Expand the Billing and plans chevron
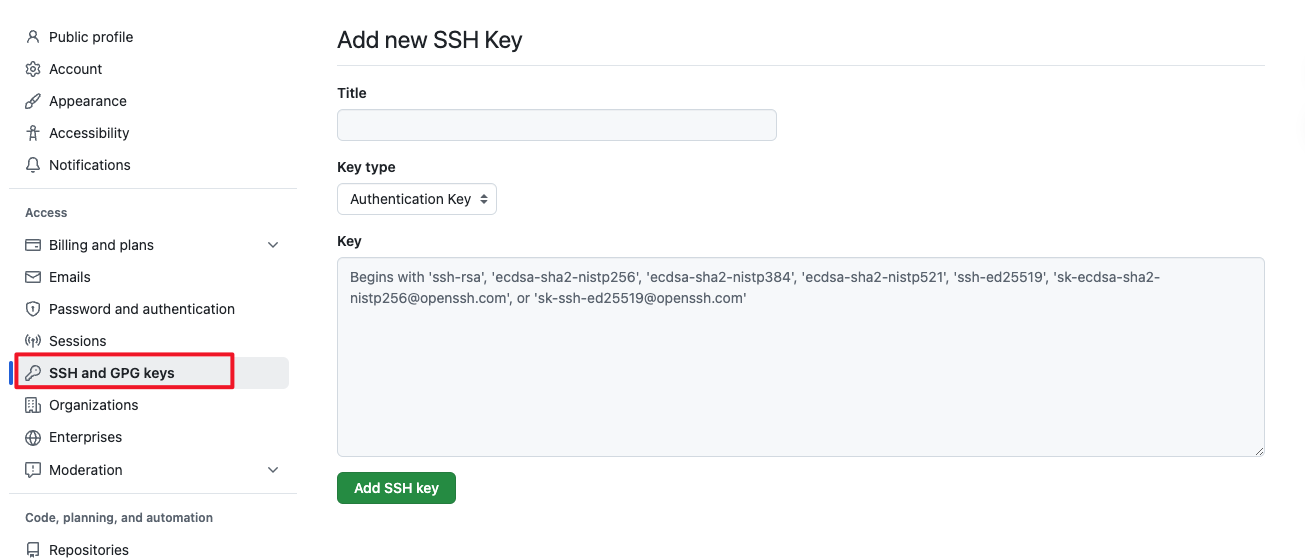 pos(273,245)
